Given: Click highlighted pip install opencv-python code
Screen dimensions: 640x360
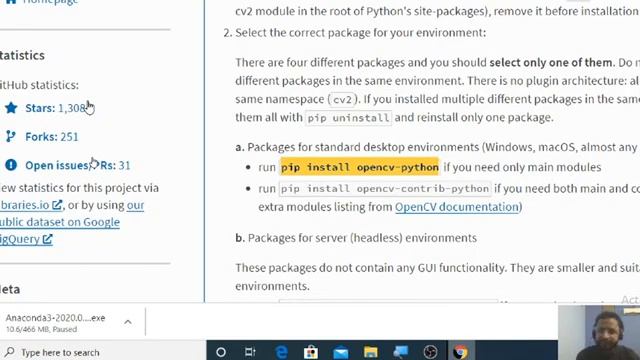Looking at the screenshot, I should [x=360, y=167].
